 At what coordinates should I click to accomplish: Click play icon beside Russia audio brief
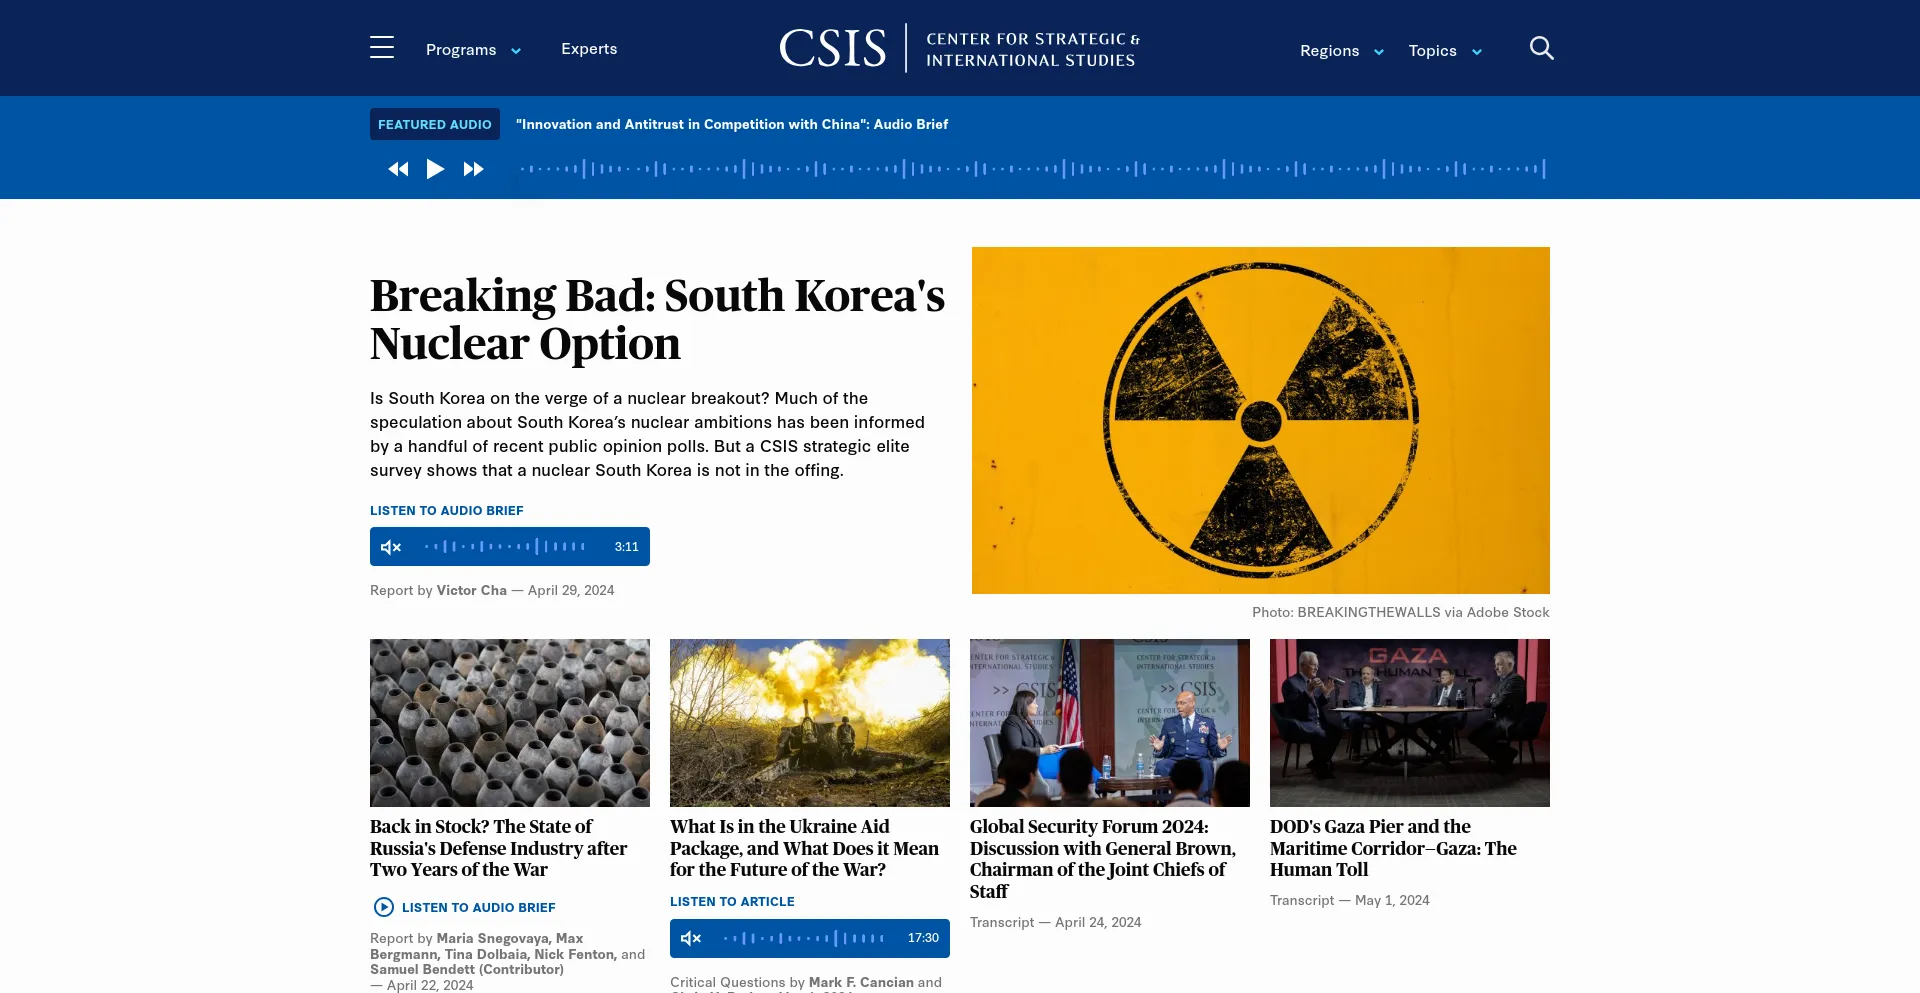pos(384,907)
